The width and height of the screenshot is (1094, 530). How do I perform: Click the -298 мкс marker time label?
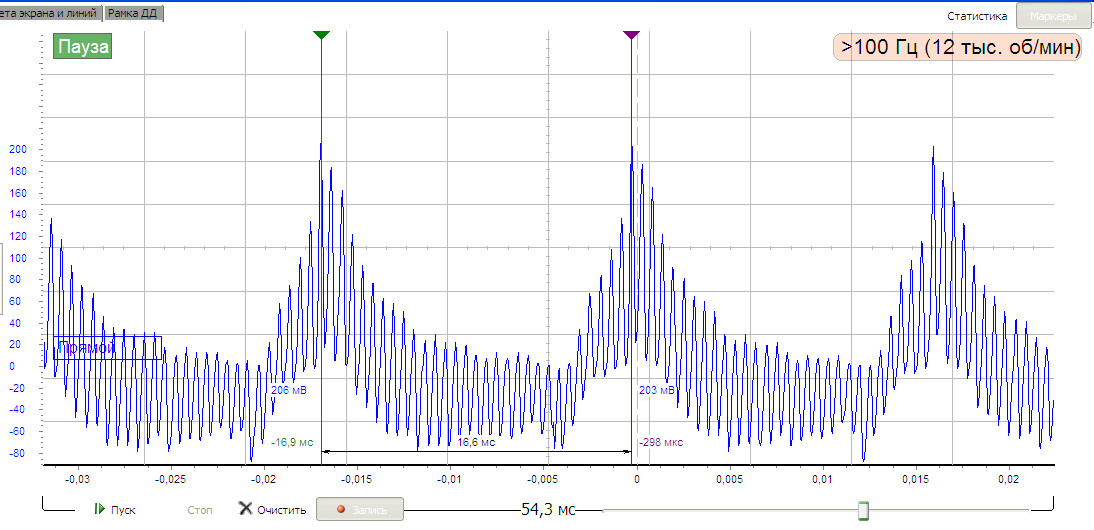click(661, 442)
